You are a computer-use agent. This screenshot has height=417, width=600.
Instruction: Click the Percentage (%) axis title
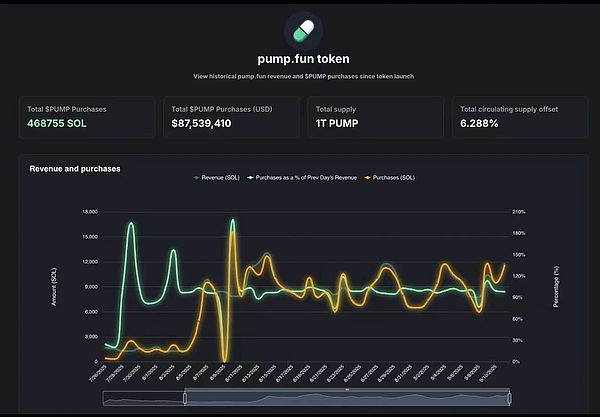(x=556, y=287)
